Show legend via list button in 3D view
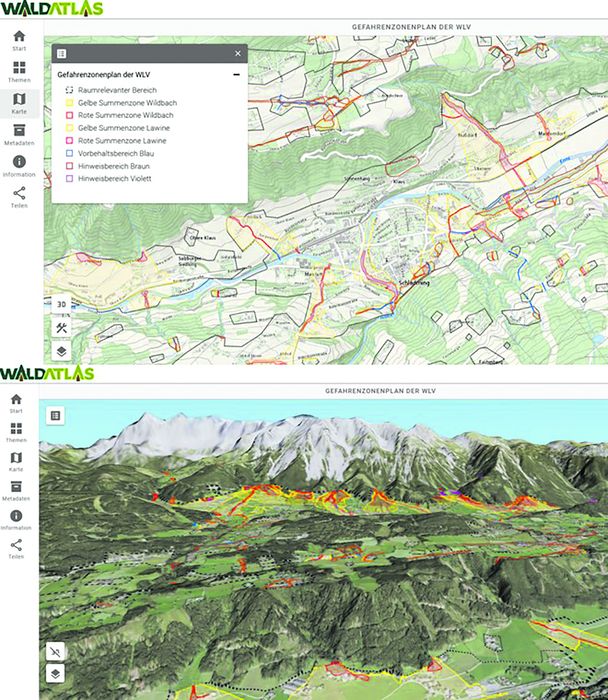 pos(55,414)
